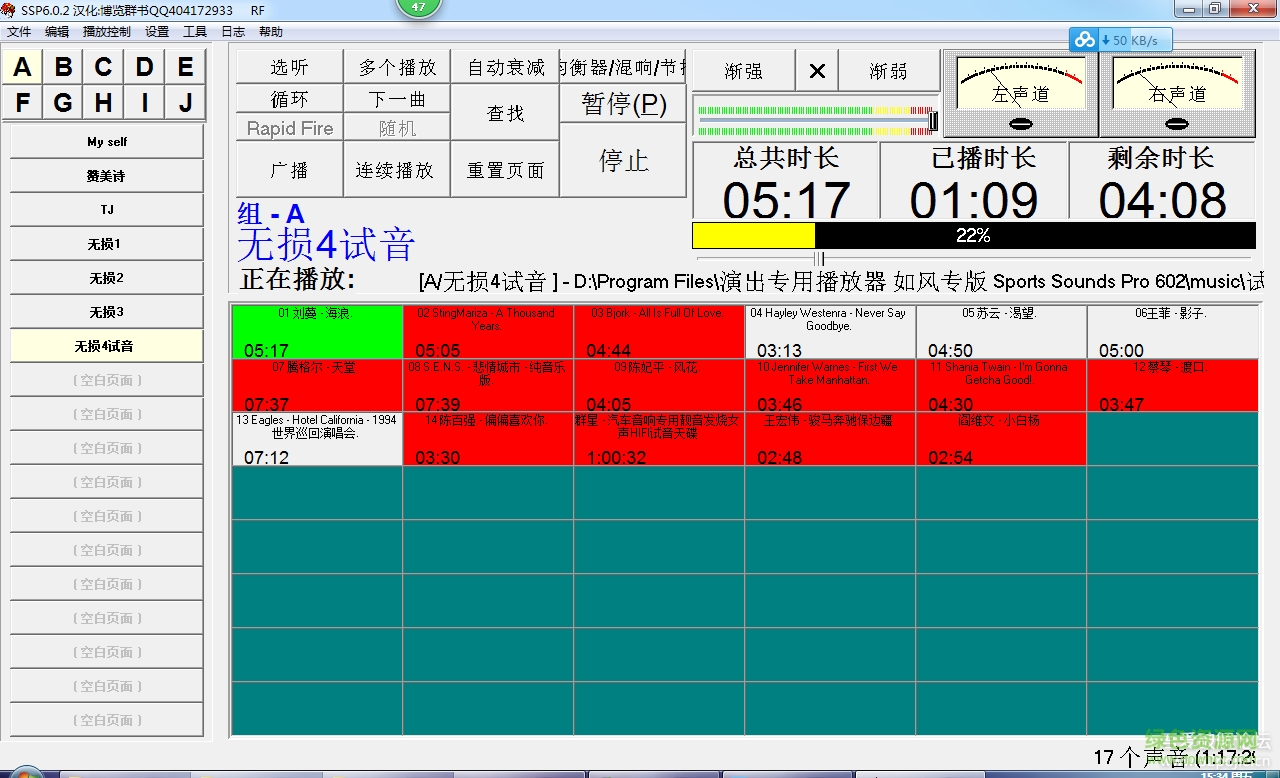The height and width of the screenshot is (778, 1280).
Task: Click the 右声道 right channel VU meter
Action: point(1177,93)
